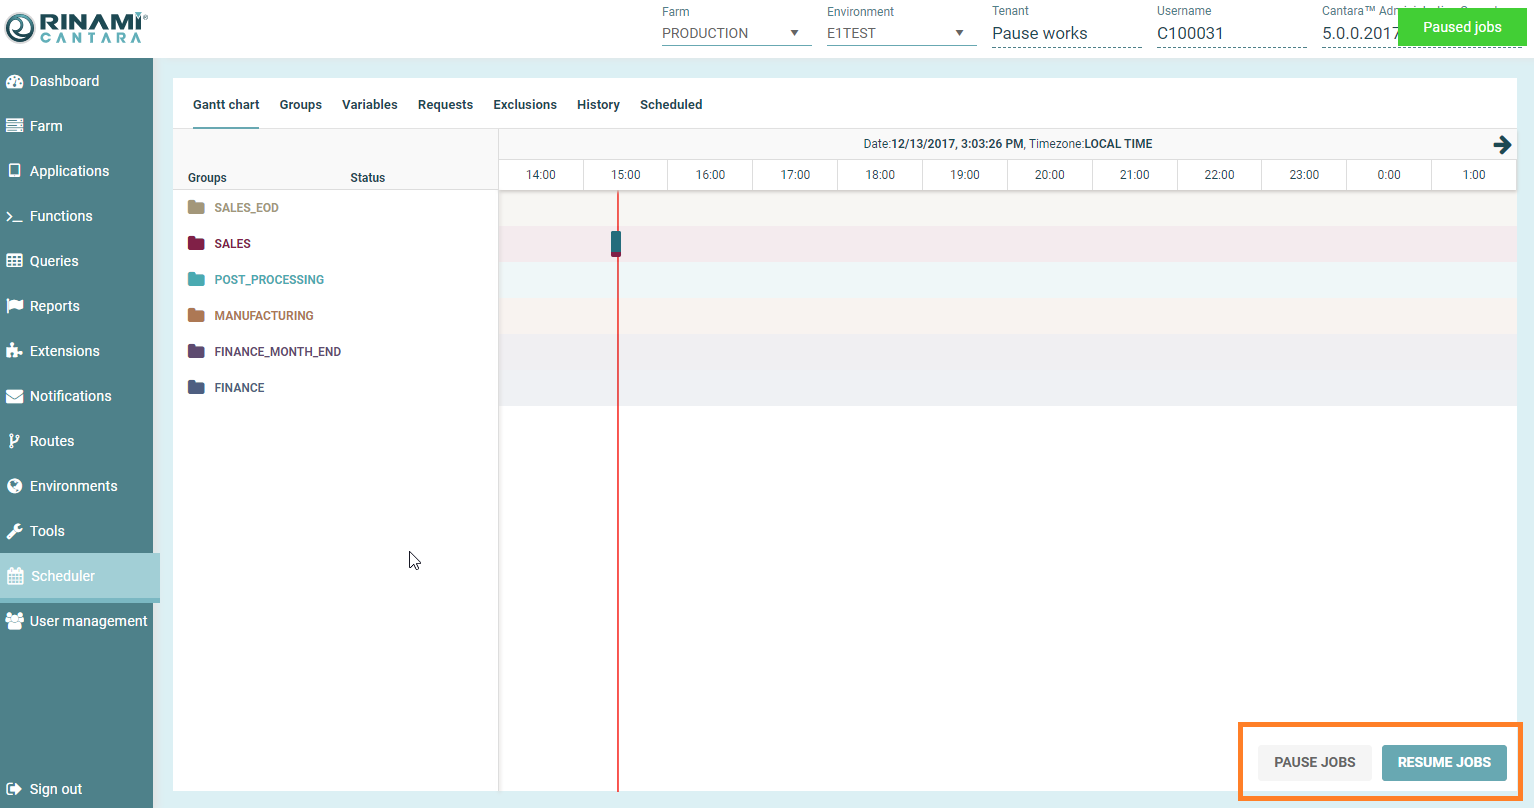Select the Reports flag icon
Viewport: 1534px width, 808px height.
click(x=14, y=306)
